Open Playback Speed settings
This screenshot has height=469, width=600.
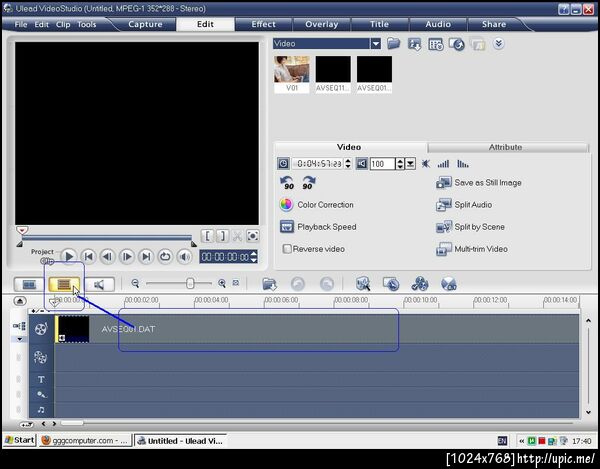pyautogui.click(x=318, y=227)
